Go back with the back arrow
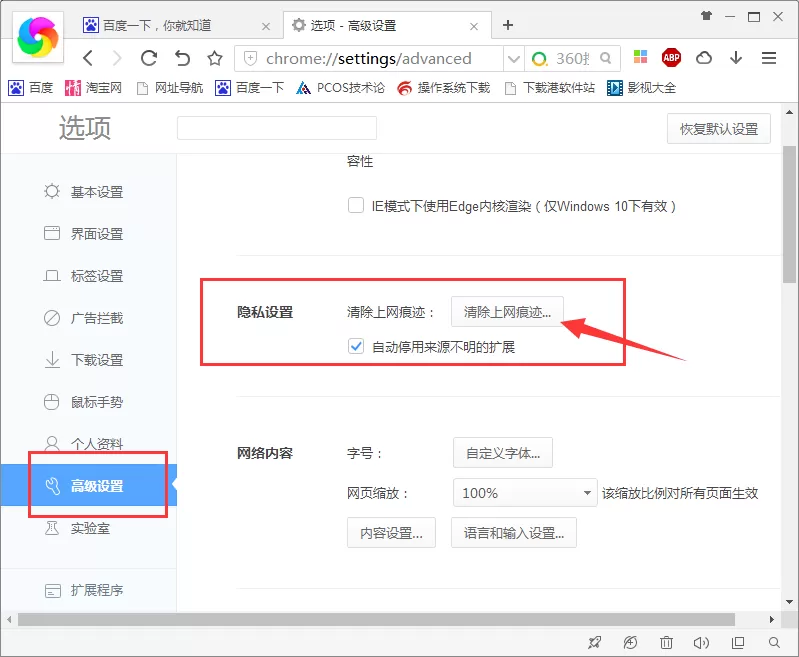 coord(88,58)
